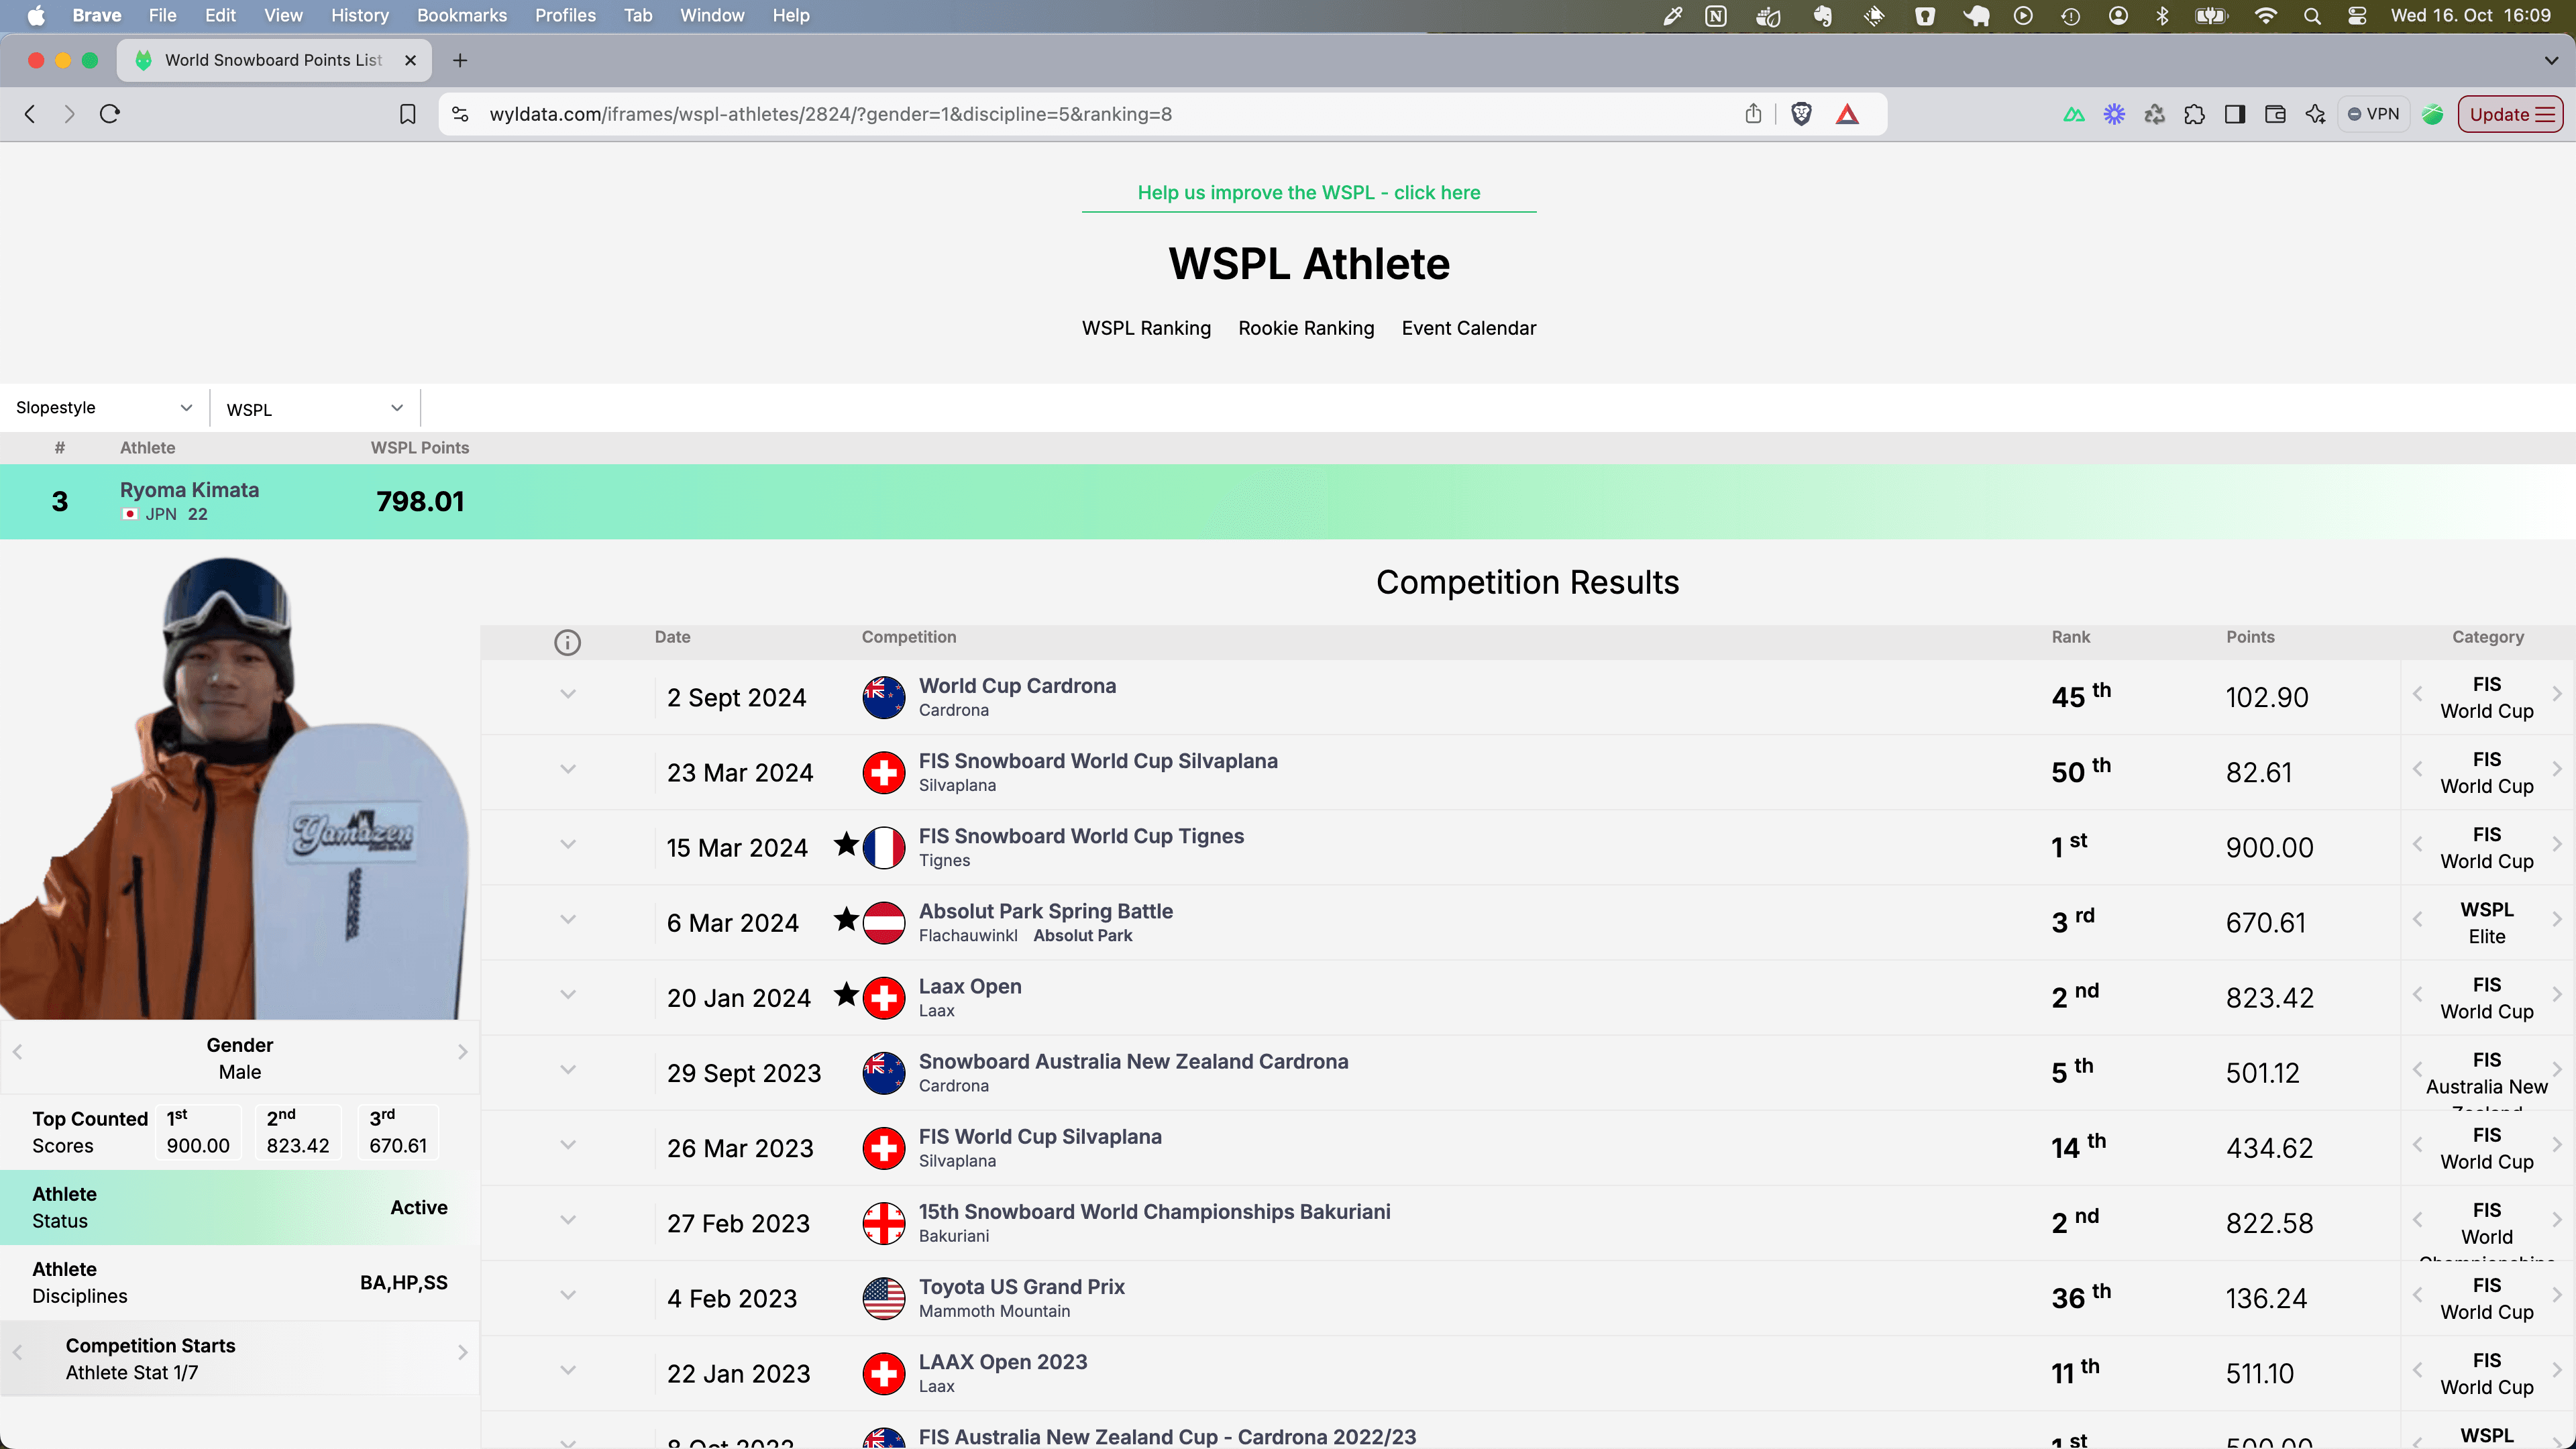Image resolution: width=2576 pixels, height=1449 pixels.
Task: Open the File menu
Action: point(162,15)
